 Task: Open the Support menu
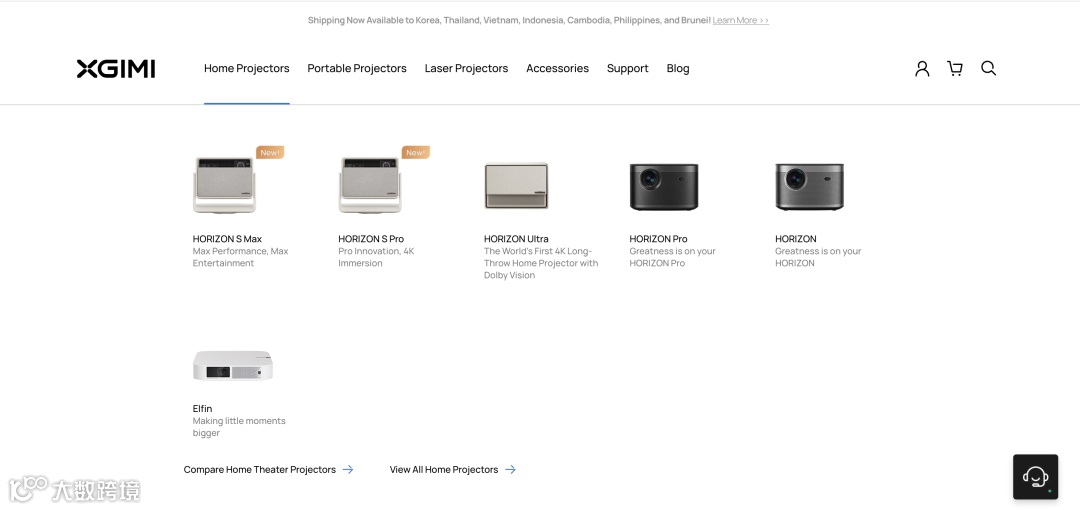627,68
